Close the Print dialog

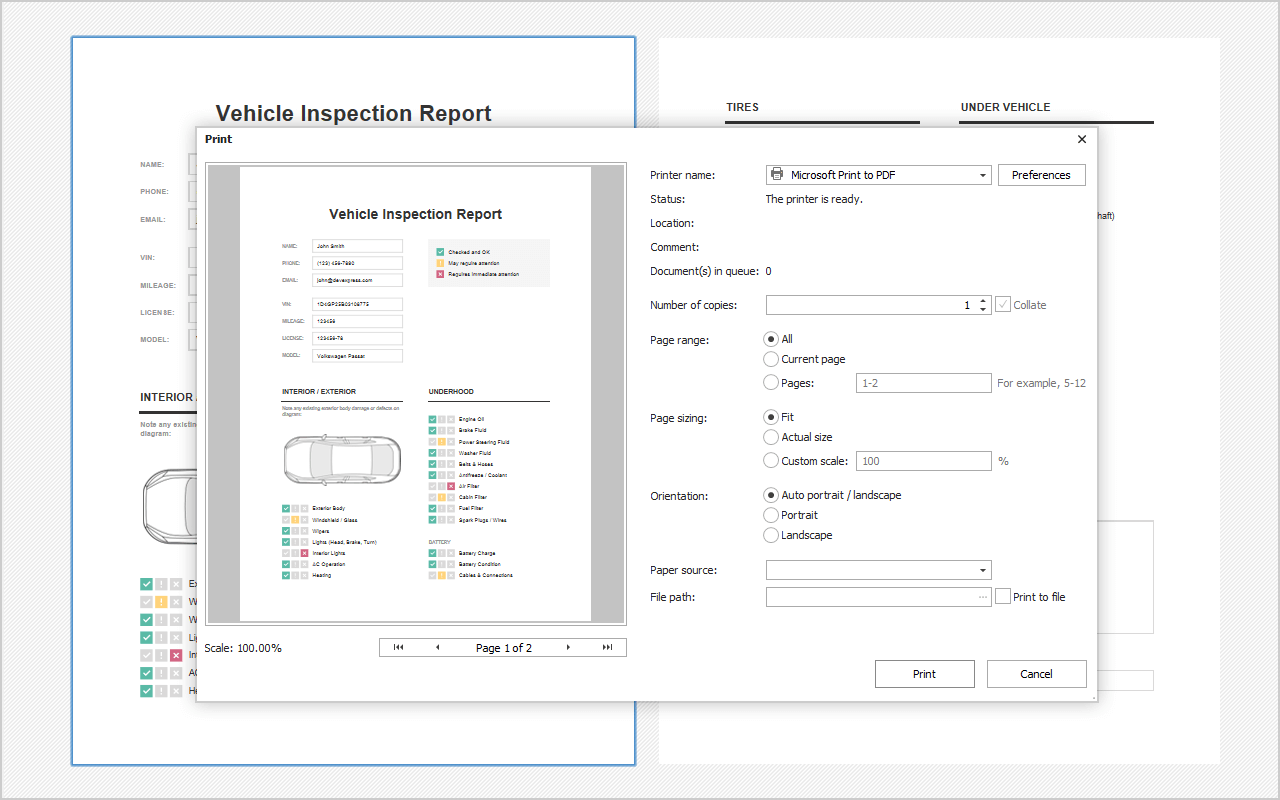(1081, 140)
